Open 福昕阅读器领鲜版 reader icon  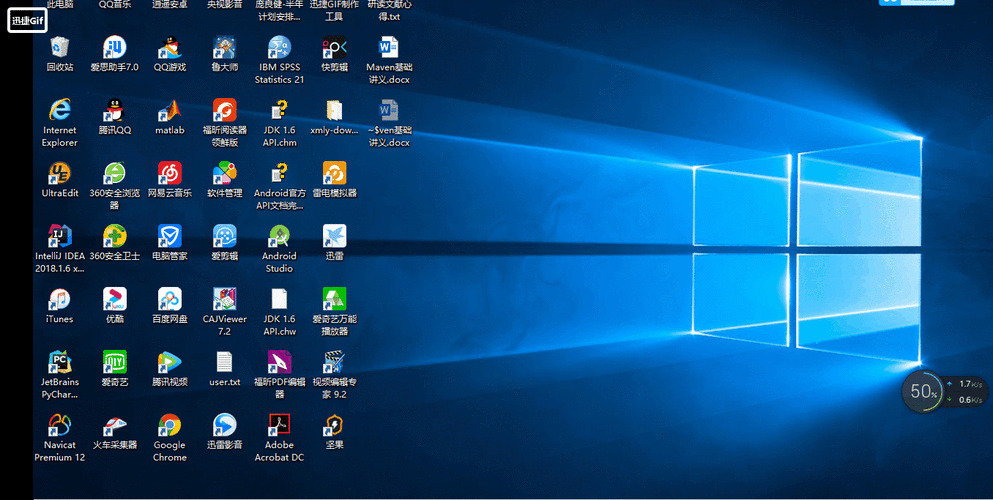click(x=225, y=110)
